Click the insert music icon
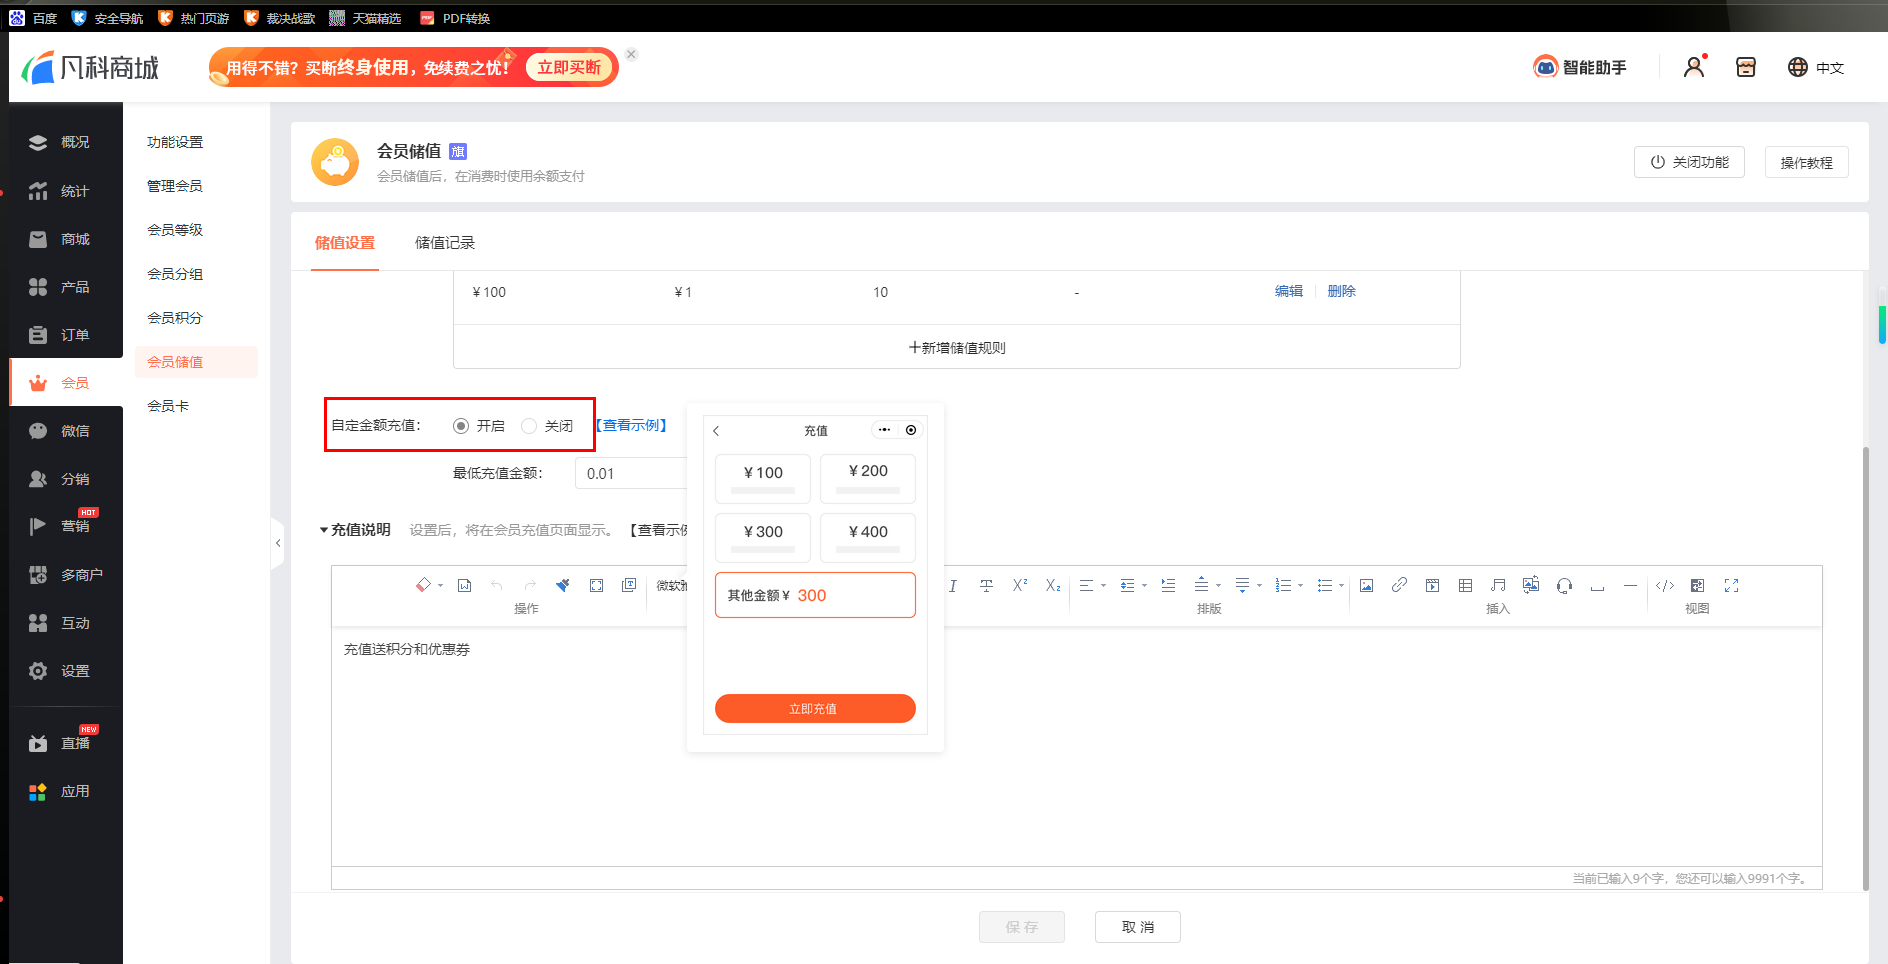 (x=1497, y=586)
